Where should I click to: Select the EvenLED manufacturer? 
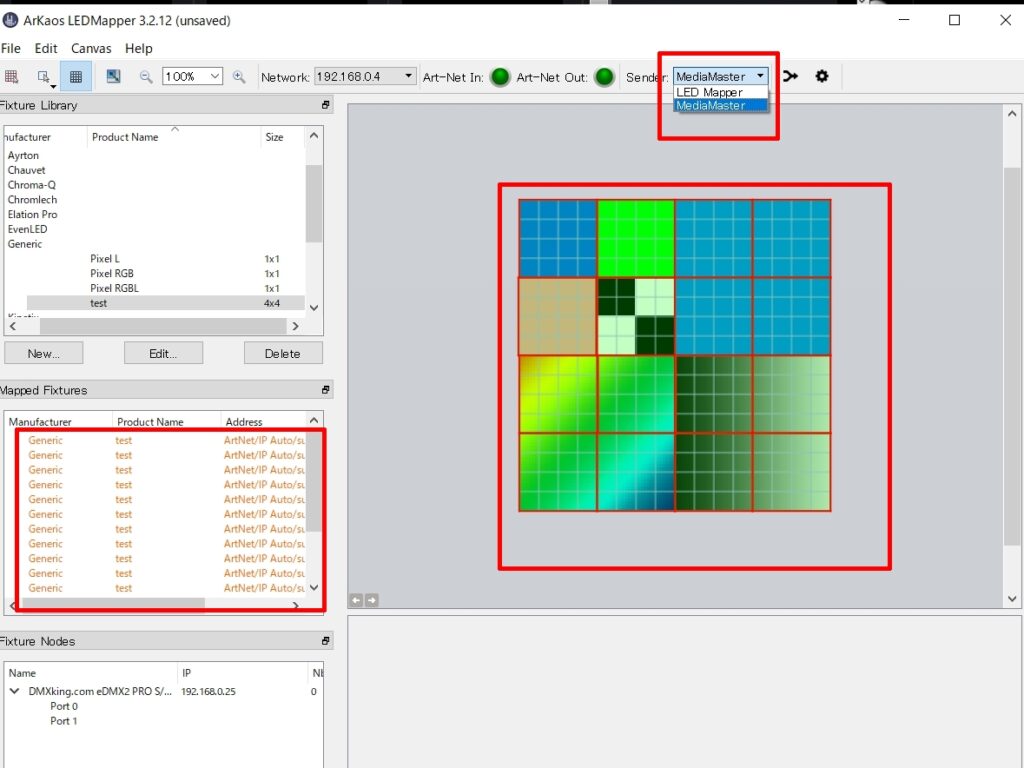pos(27,229)
